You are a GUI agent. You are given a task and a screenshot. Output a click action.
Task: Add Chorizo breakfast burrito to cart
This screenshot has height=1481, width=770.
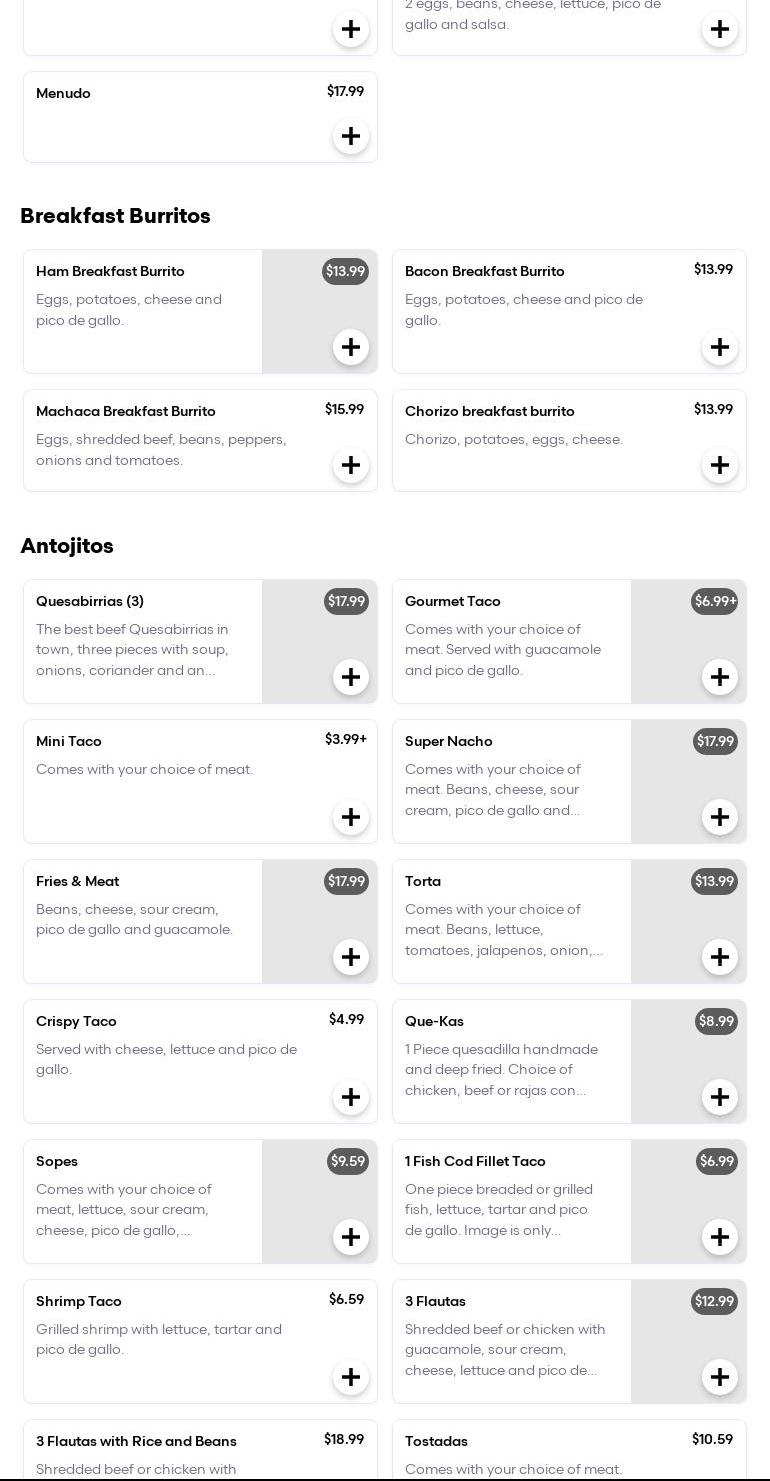(720, 465)
